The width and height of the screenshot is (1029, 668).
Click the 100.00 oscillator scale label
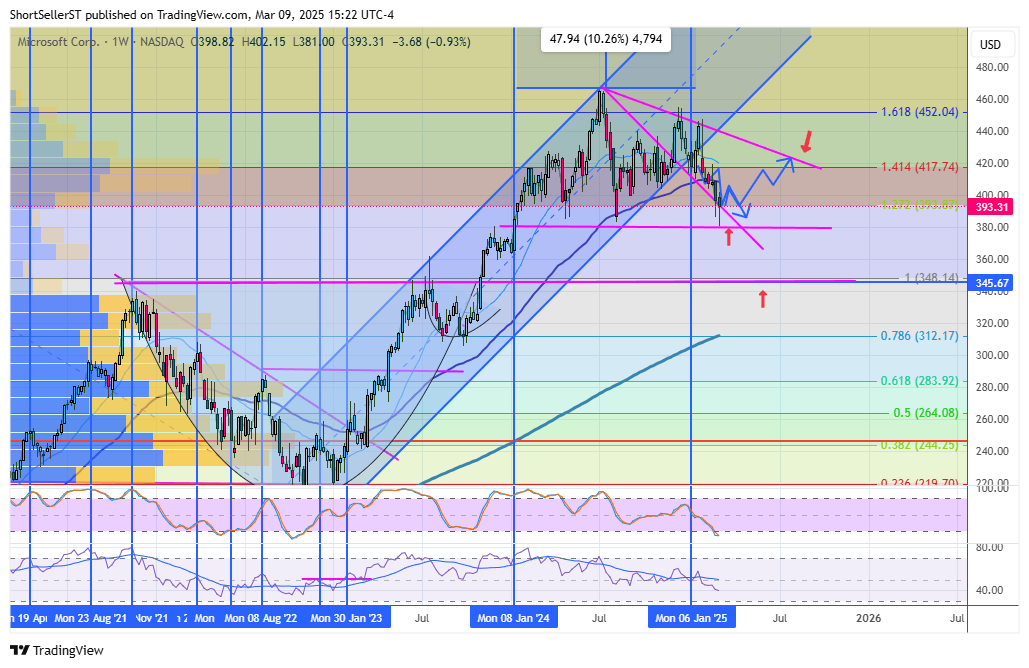click(x=992, y=488)
